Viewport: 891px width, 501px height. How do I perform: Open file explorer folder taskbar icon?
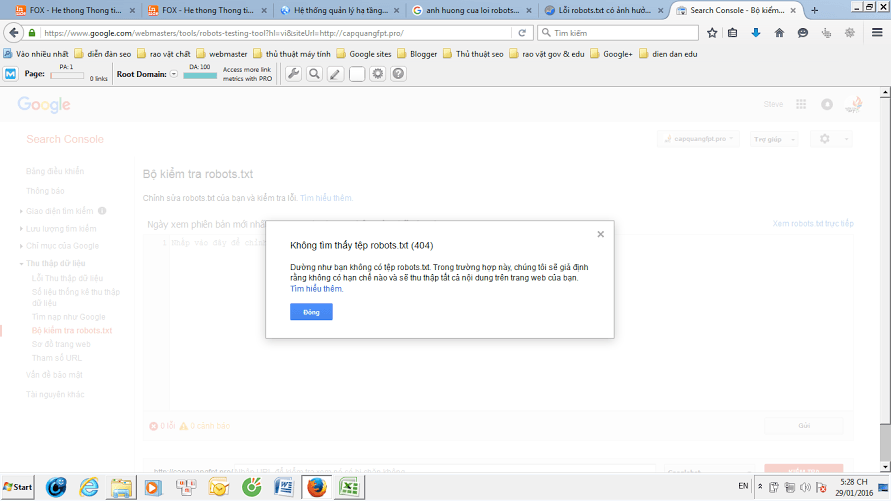click(121, 487)
